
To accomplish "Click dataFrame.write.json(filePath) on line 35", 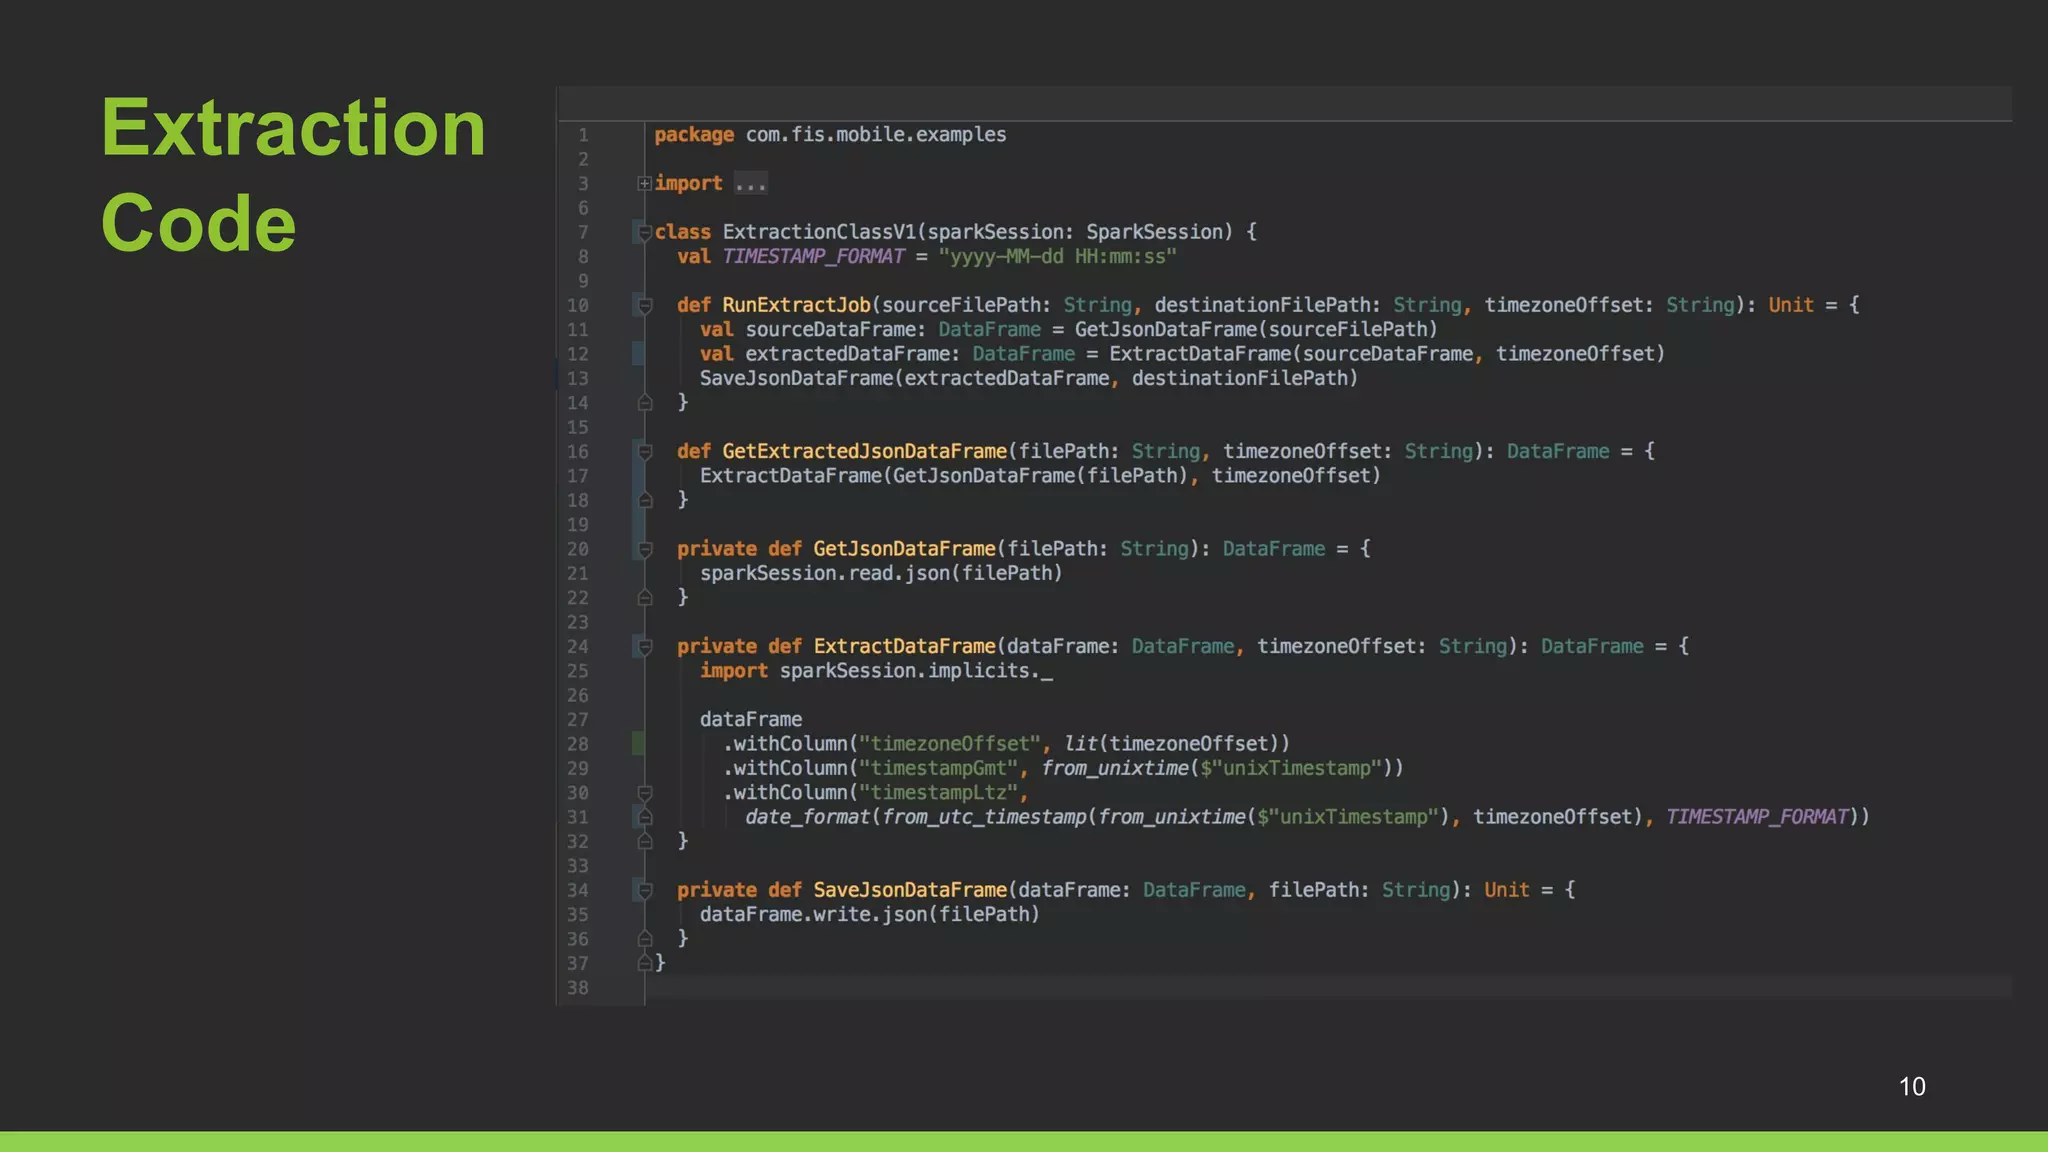I will point(870,915).
